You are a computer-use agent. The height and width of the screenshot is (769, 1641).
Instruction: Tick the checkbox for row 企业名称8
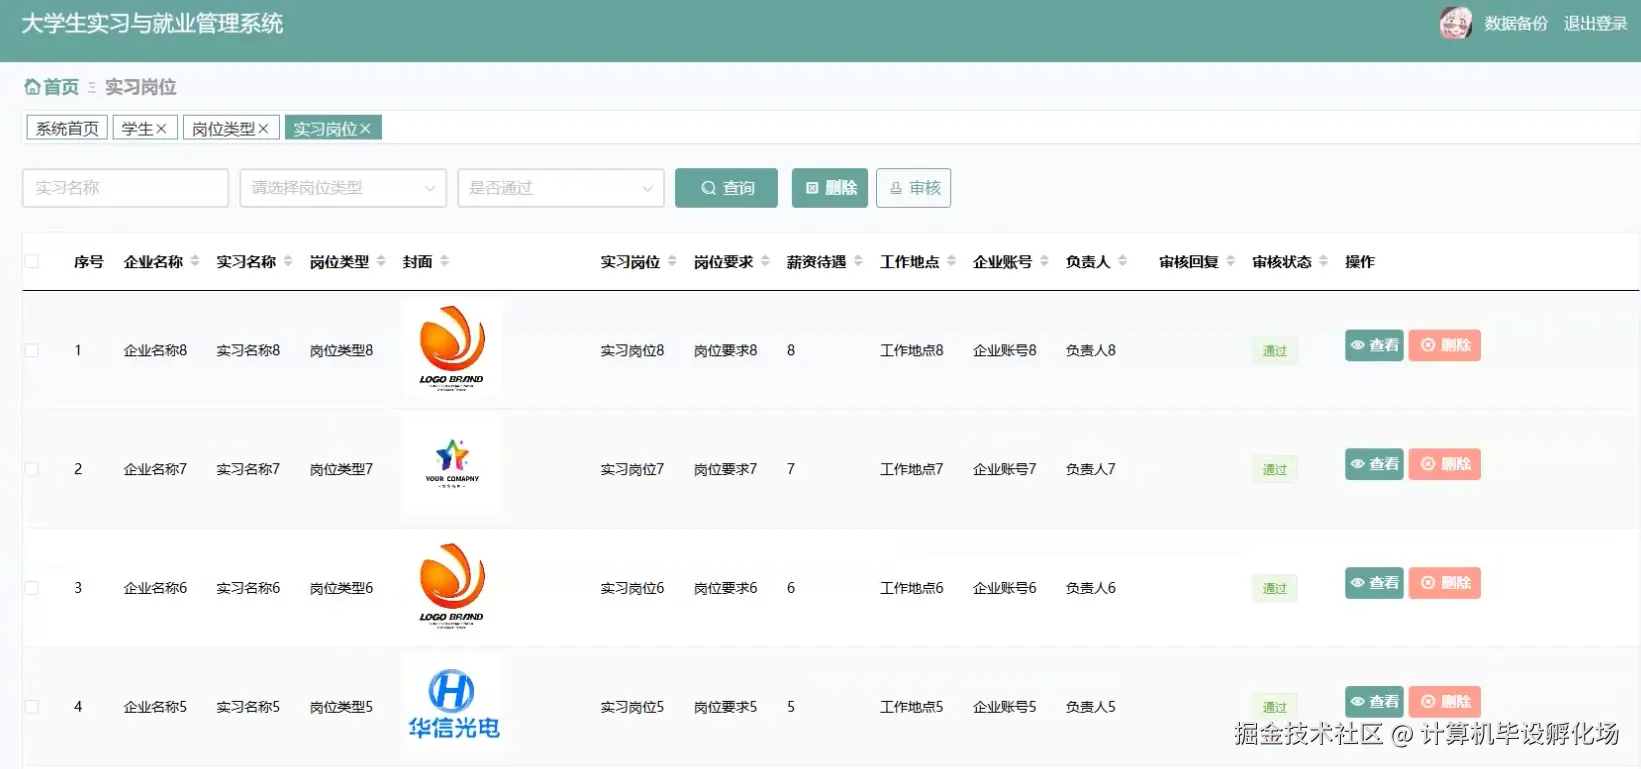pyautogui.click(x=32, y=350)
